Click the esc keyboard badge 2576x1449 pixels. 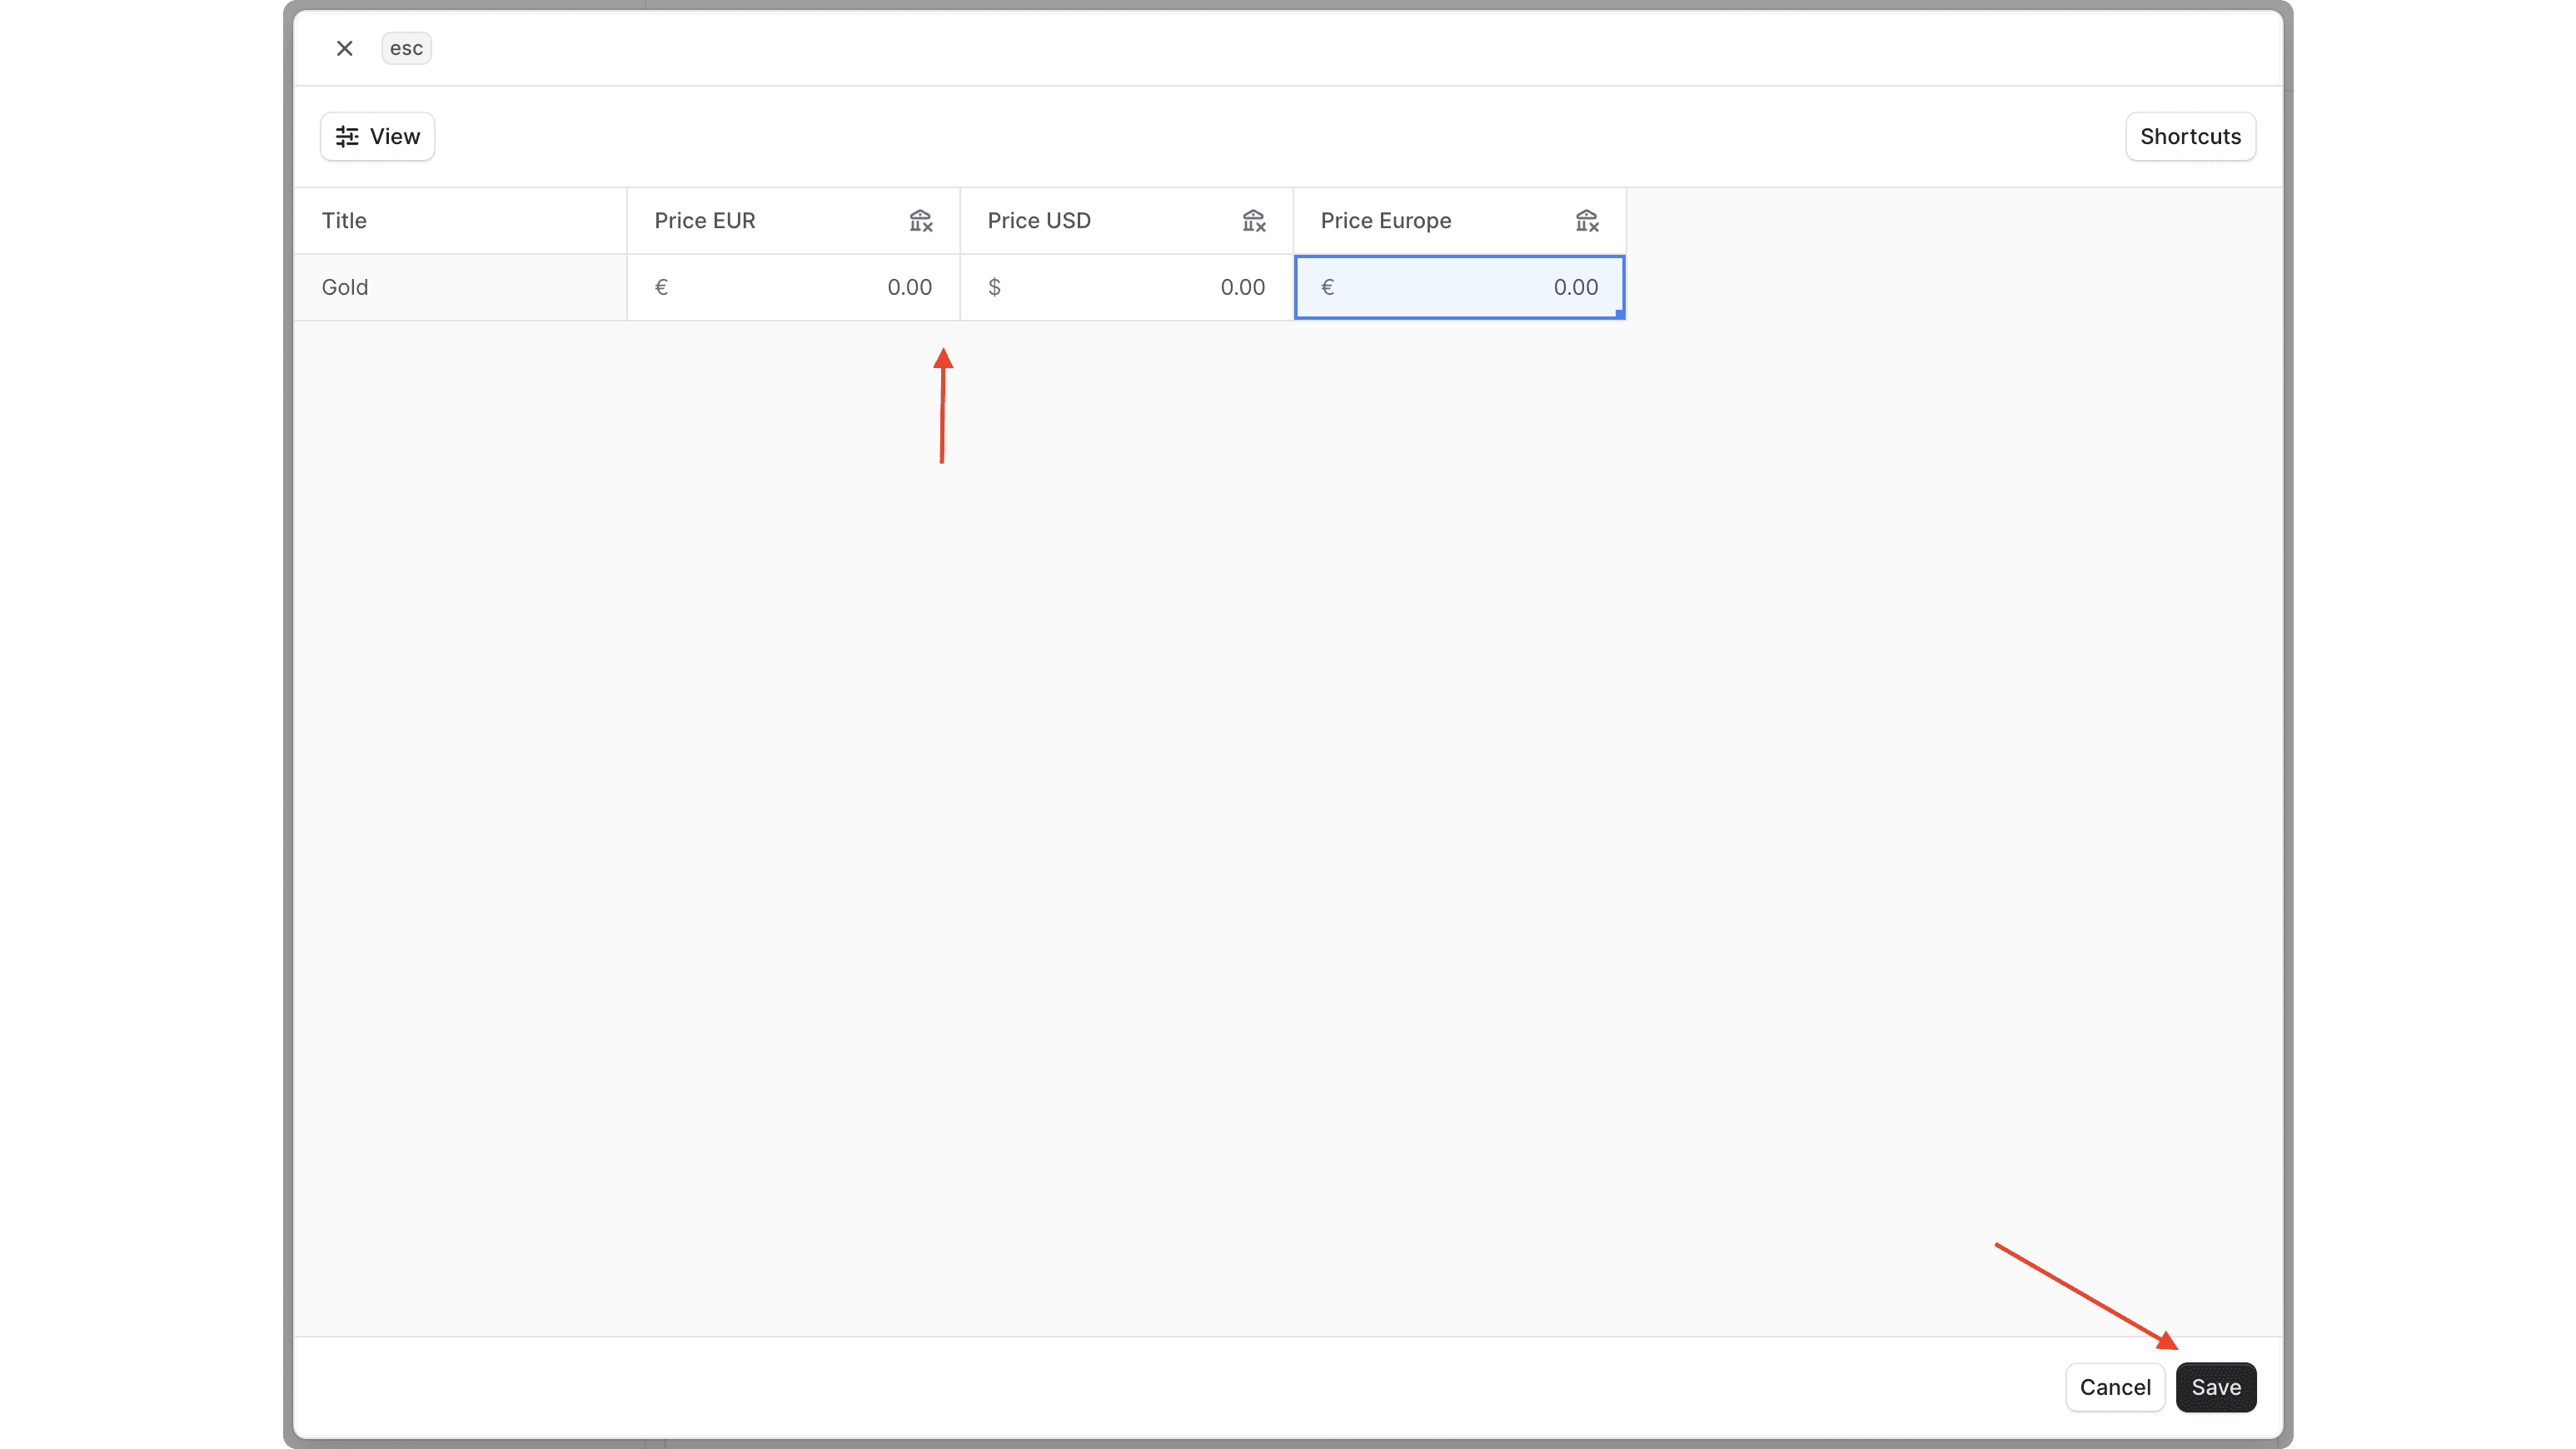coord(406,48)
